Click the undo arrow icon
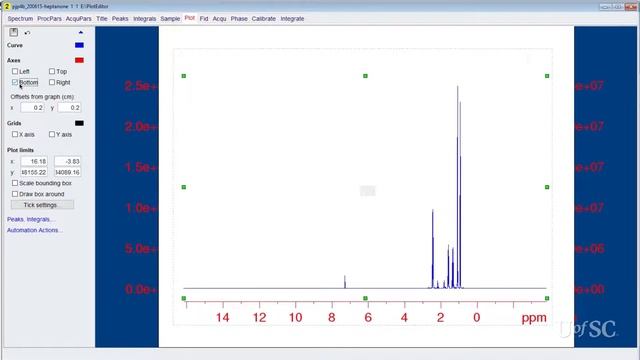640x360 pixels. click(x=27, y=33)
